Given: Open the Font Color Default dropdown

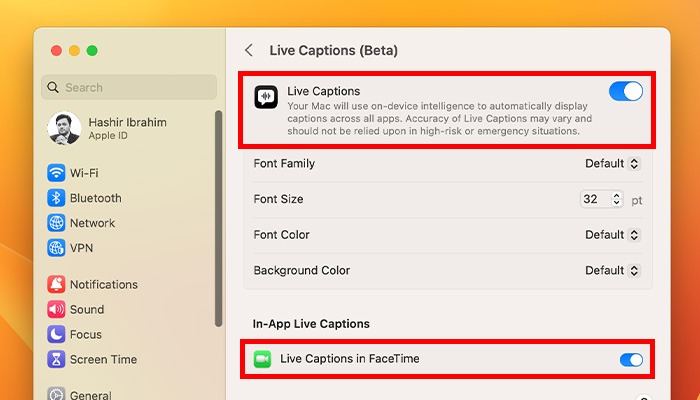Looking at the screenshot, I should (x=613, y=235).
